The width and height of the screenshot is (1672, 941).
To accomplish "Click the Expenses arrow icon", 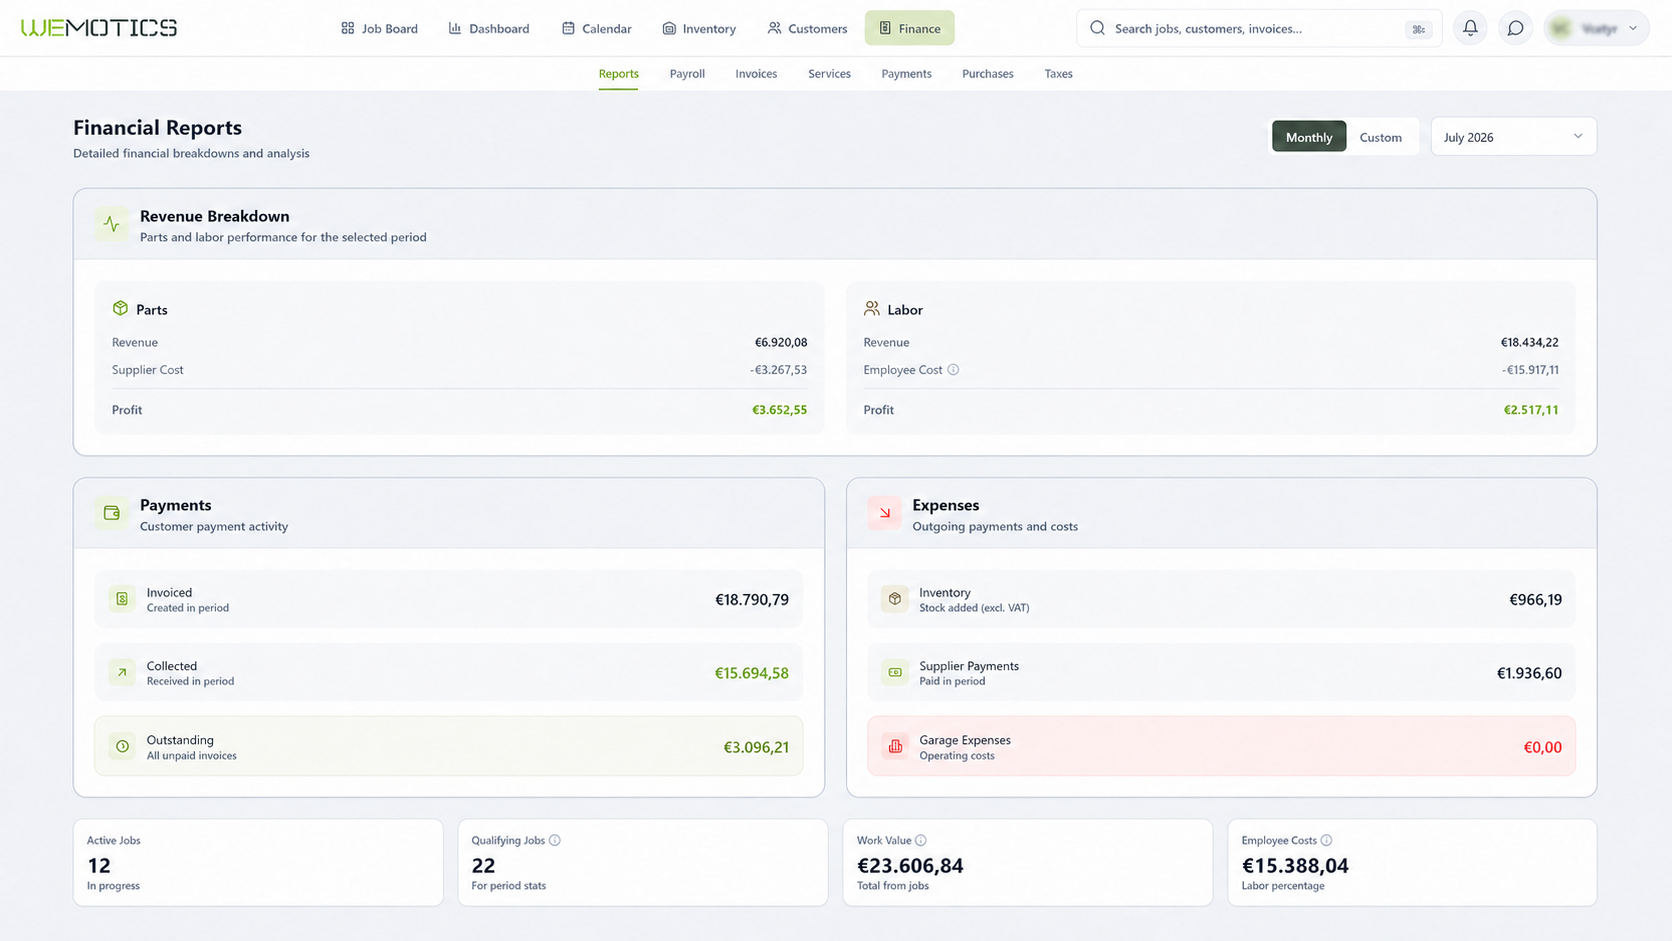I will [x=884, y=513].
